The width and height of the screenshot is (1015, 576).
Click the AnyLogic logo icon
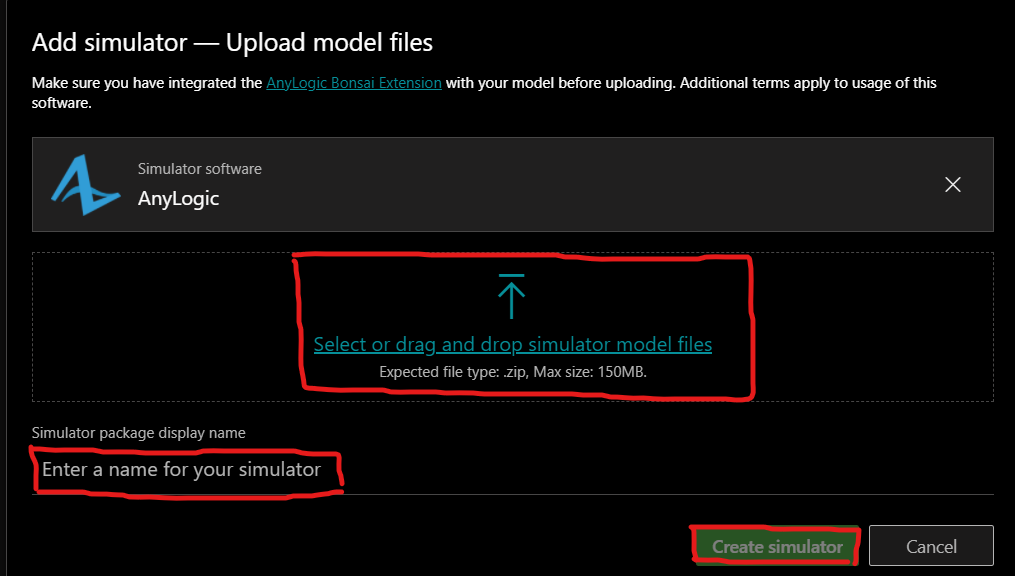coord(85,184)
